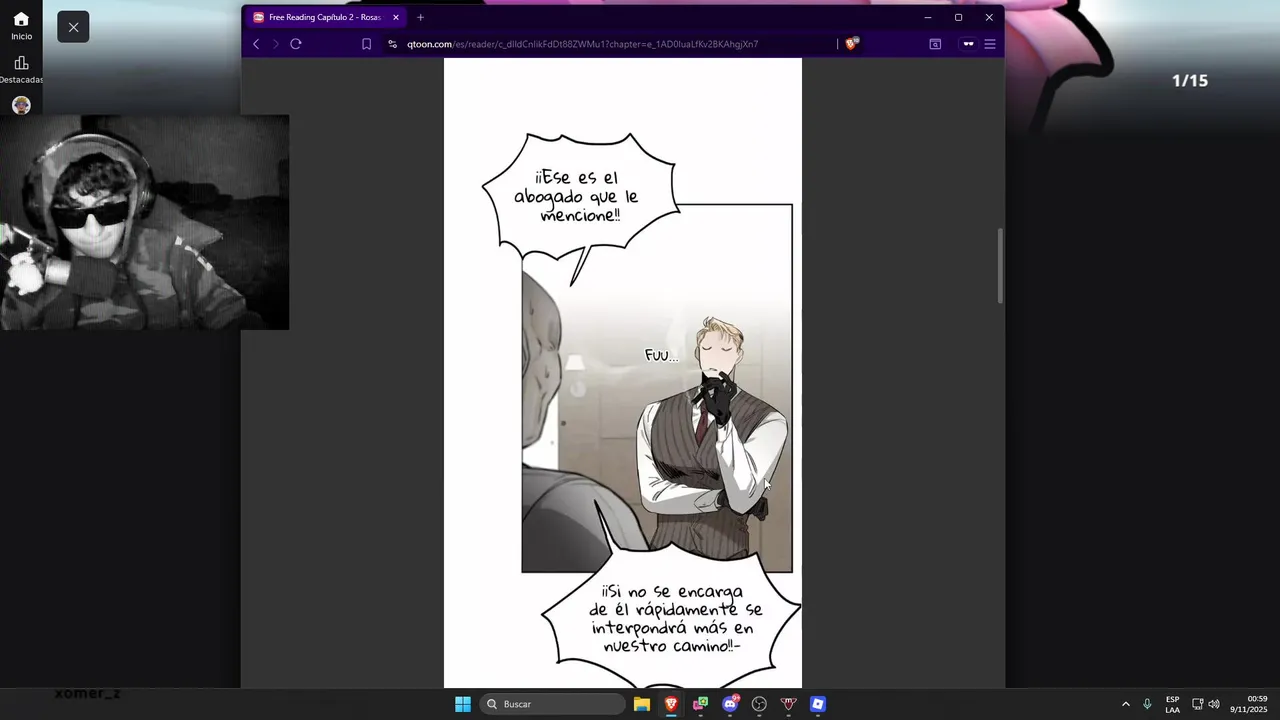The height and width of the screenshot is (720, 1280).
Task: View site settings icon in address bar
Action: (x=392, y=44)
